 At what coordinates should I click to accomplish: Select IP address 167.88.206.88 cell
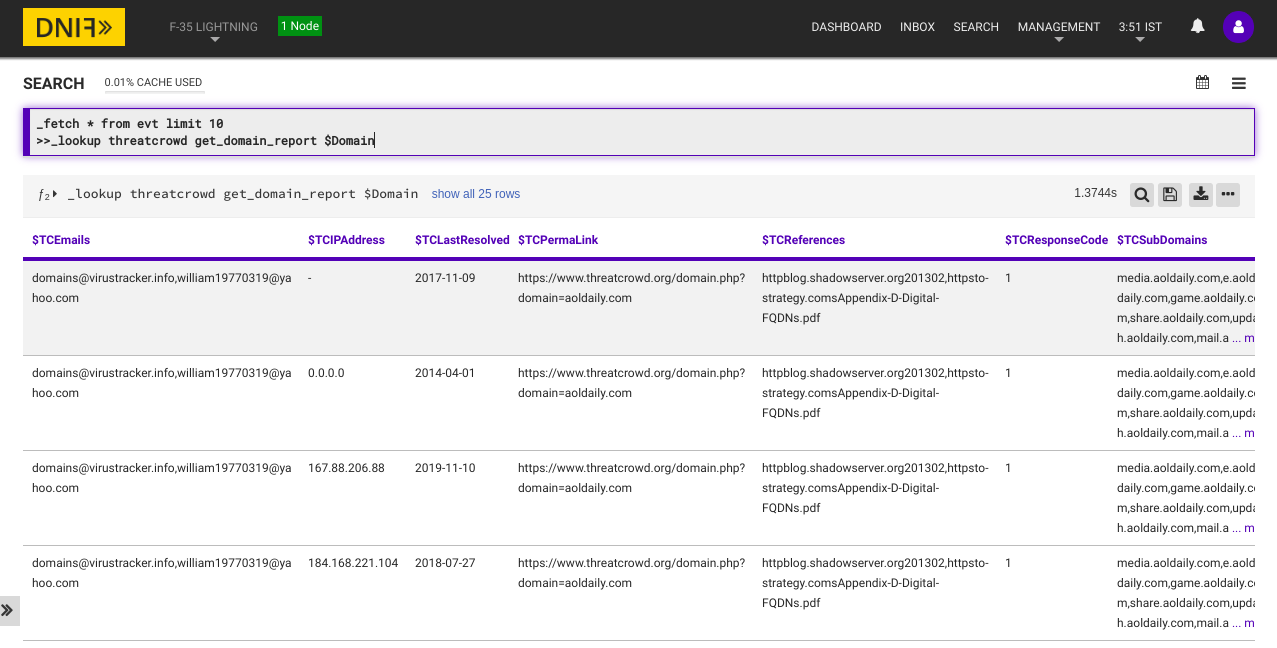pos(346,468)
